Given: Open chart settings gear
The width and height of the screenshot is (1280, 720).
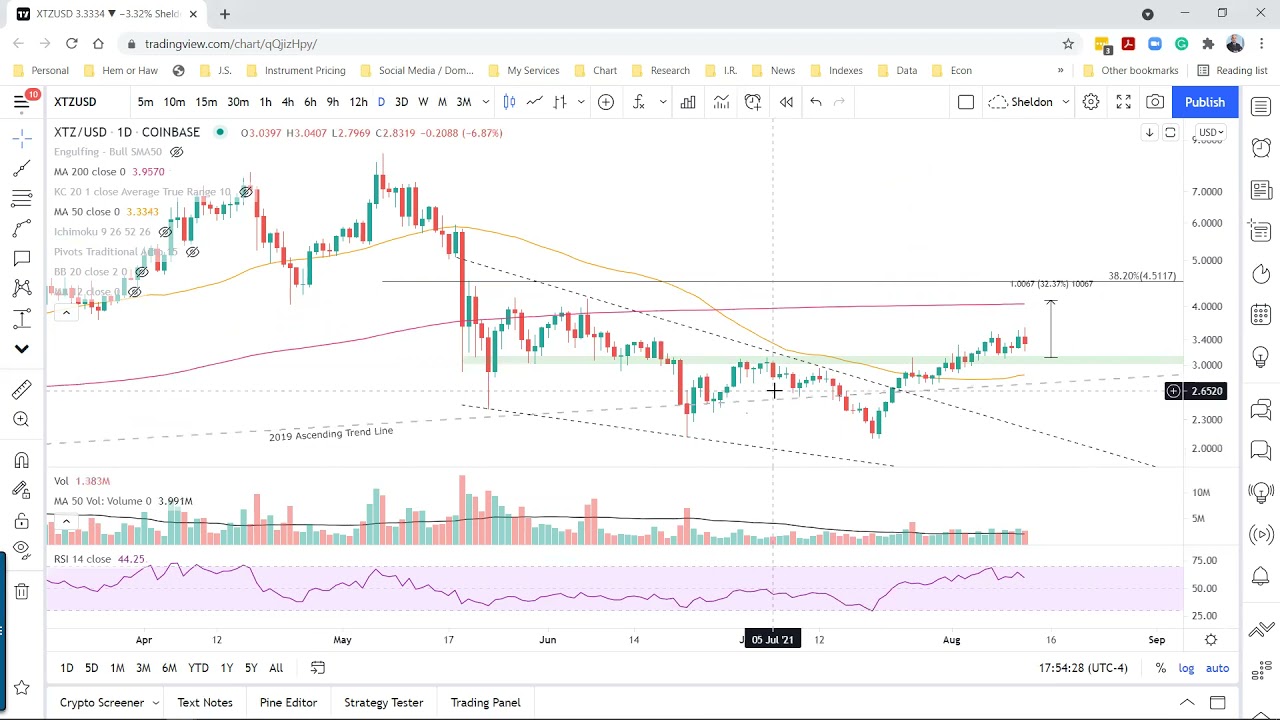Looking at the screenshot, I should click(x=1091, y=102).
